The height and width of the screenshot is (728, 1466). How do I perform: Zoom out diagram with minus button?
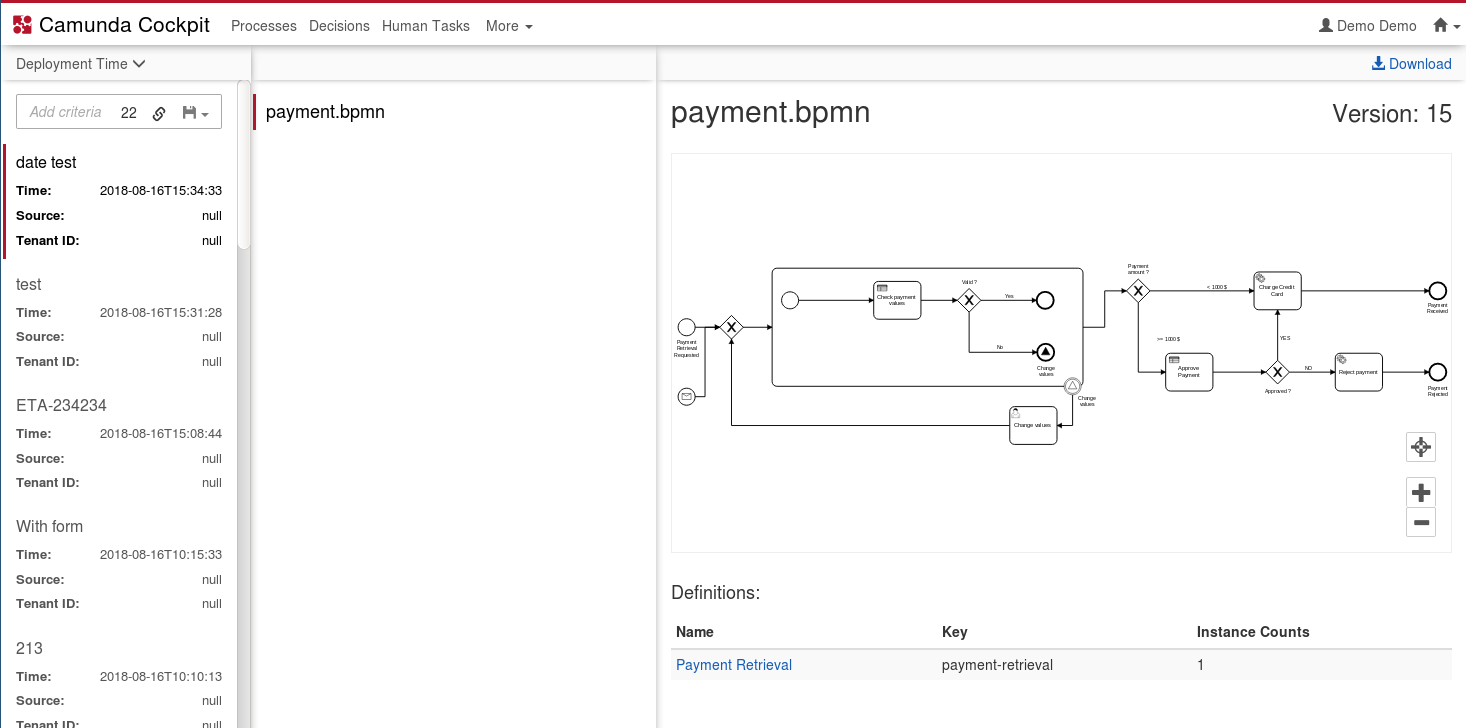tap(1421, 522)
